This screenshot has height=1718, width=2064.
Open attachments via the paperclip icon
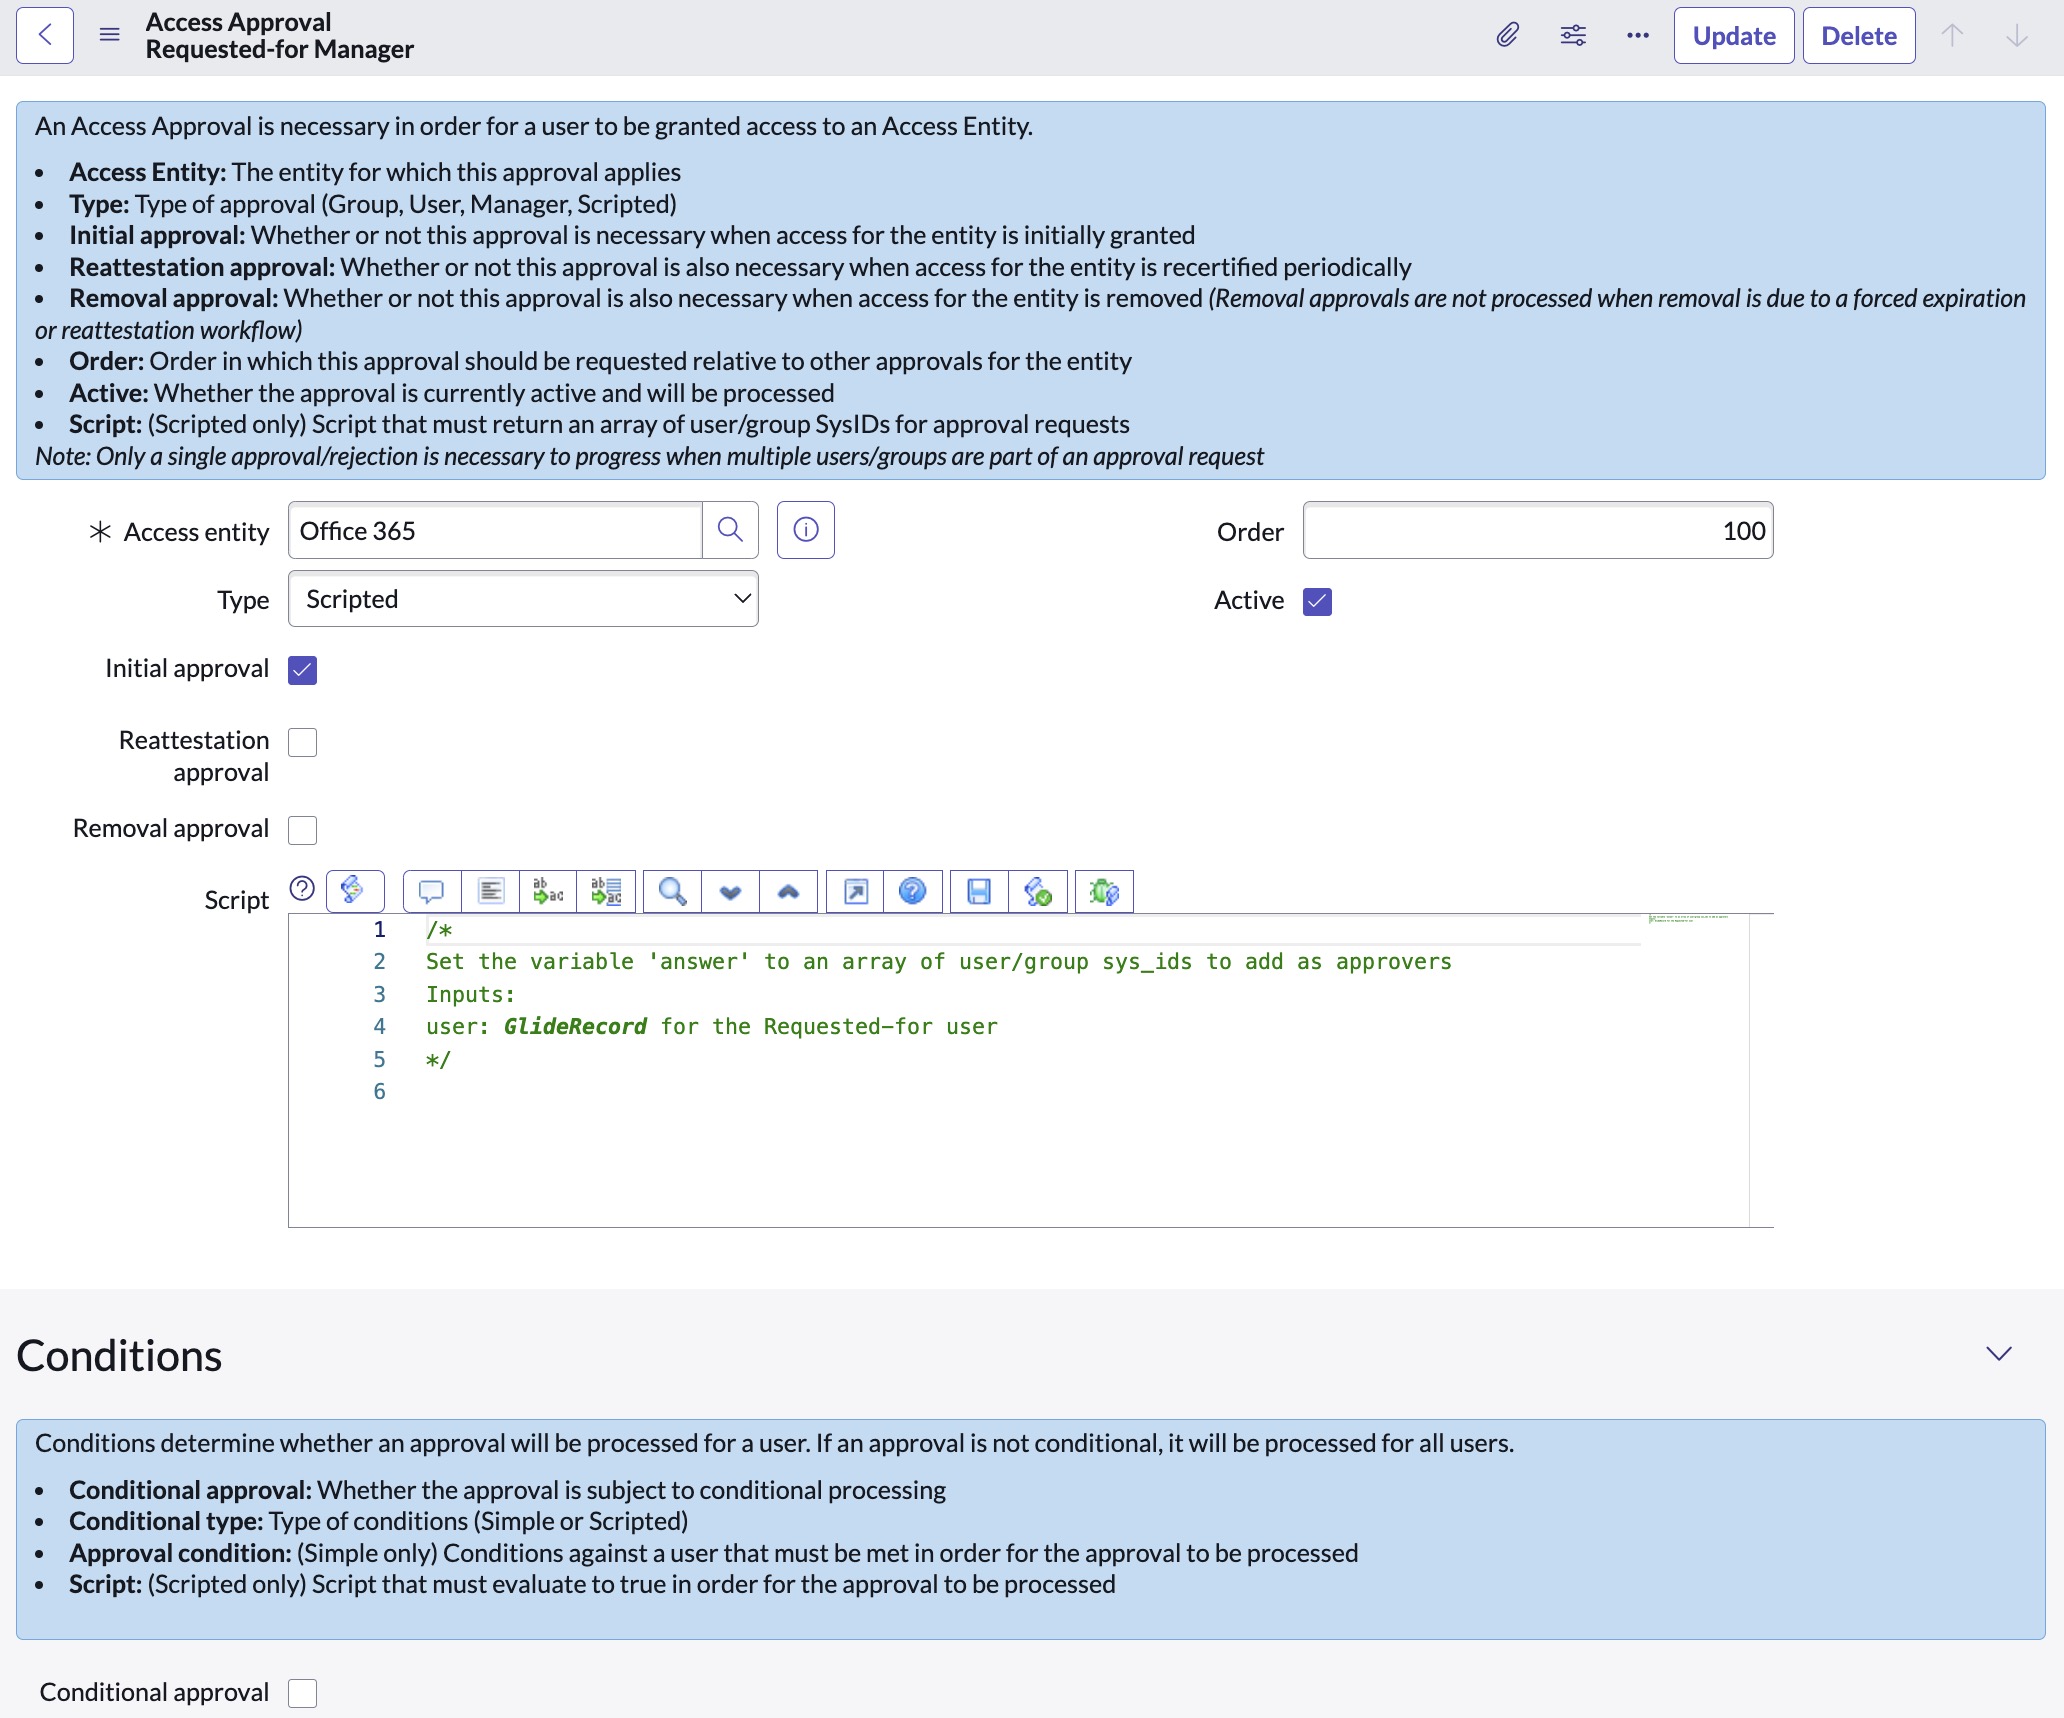point(1507,35)
